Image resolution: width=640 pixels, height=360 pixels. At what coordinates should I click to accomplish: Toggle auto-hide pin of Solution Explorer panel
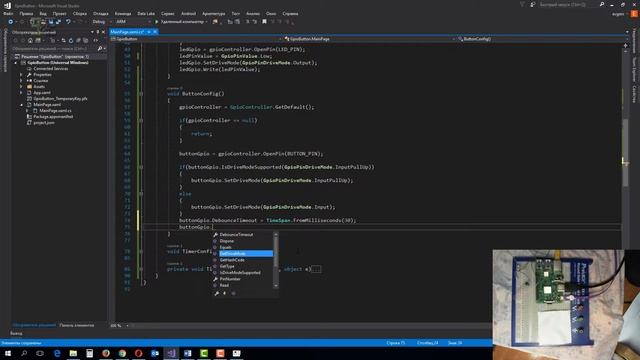click(98, 32)
